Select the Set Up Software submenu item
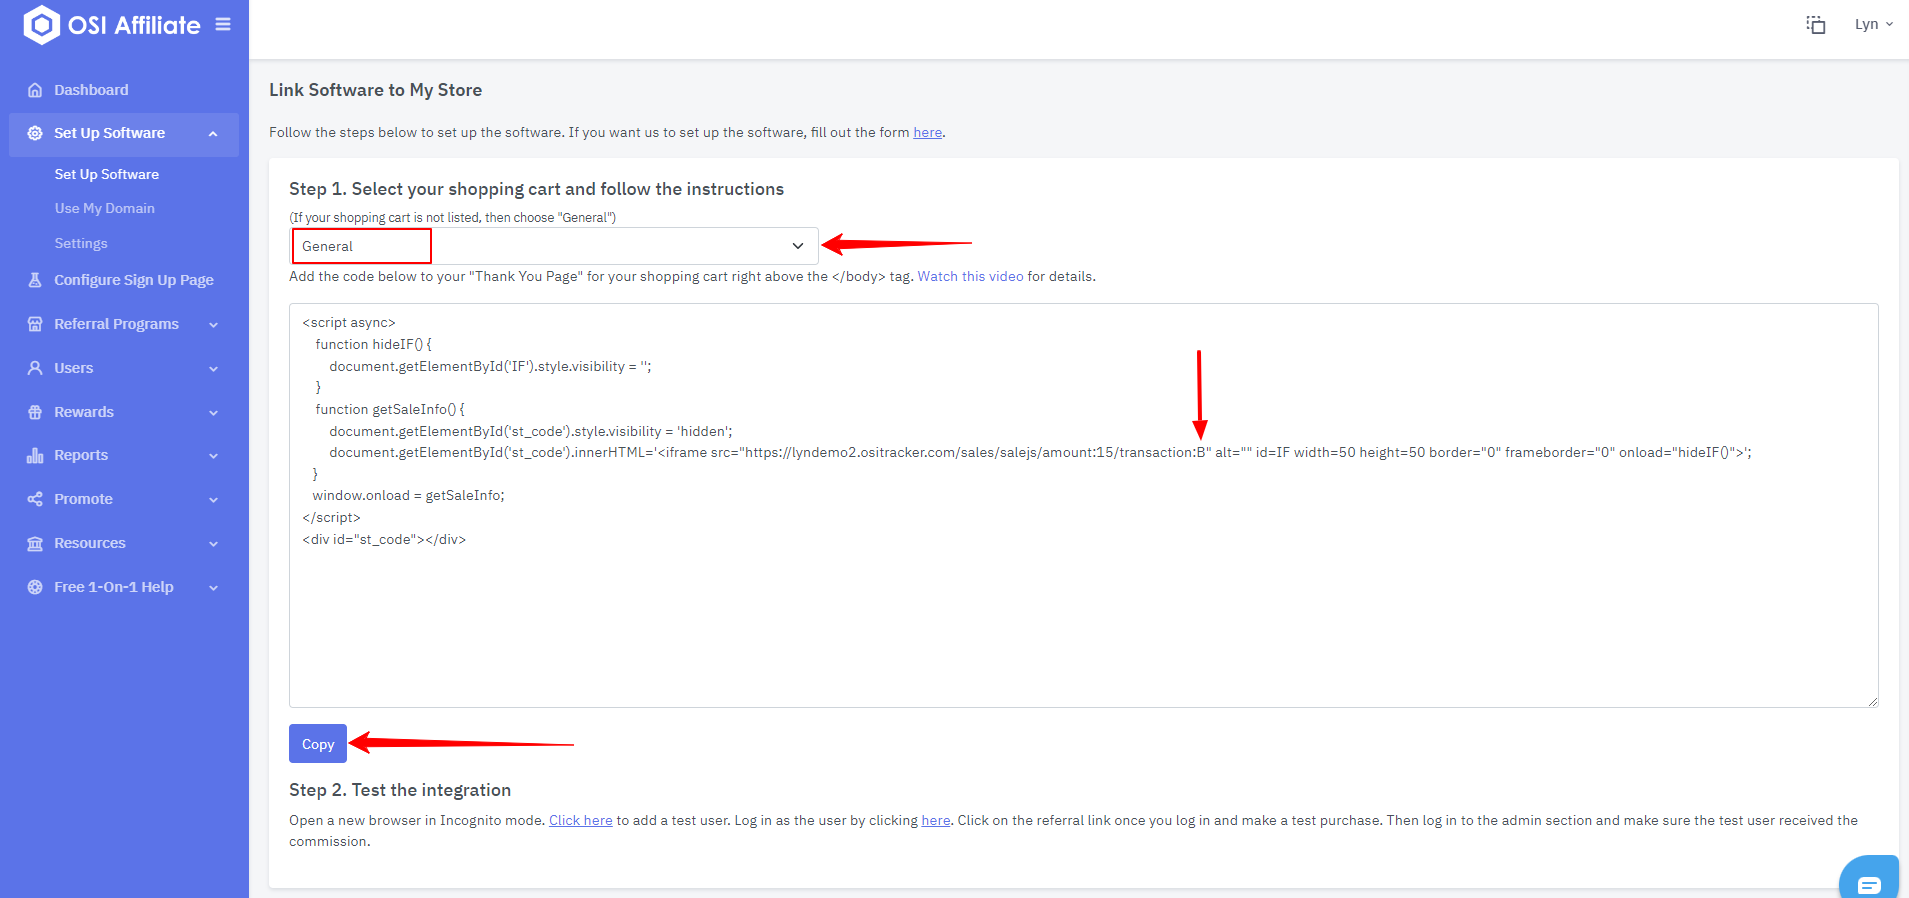This screenshot has width=1909, height=898. pos(107,174)
